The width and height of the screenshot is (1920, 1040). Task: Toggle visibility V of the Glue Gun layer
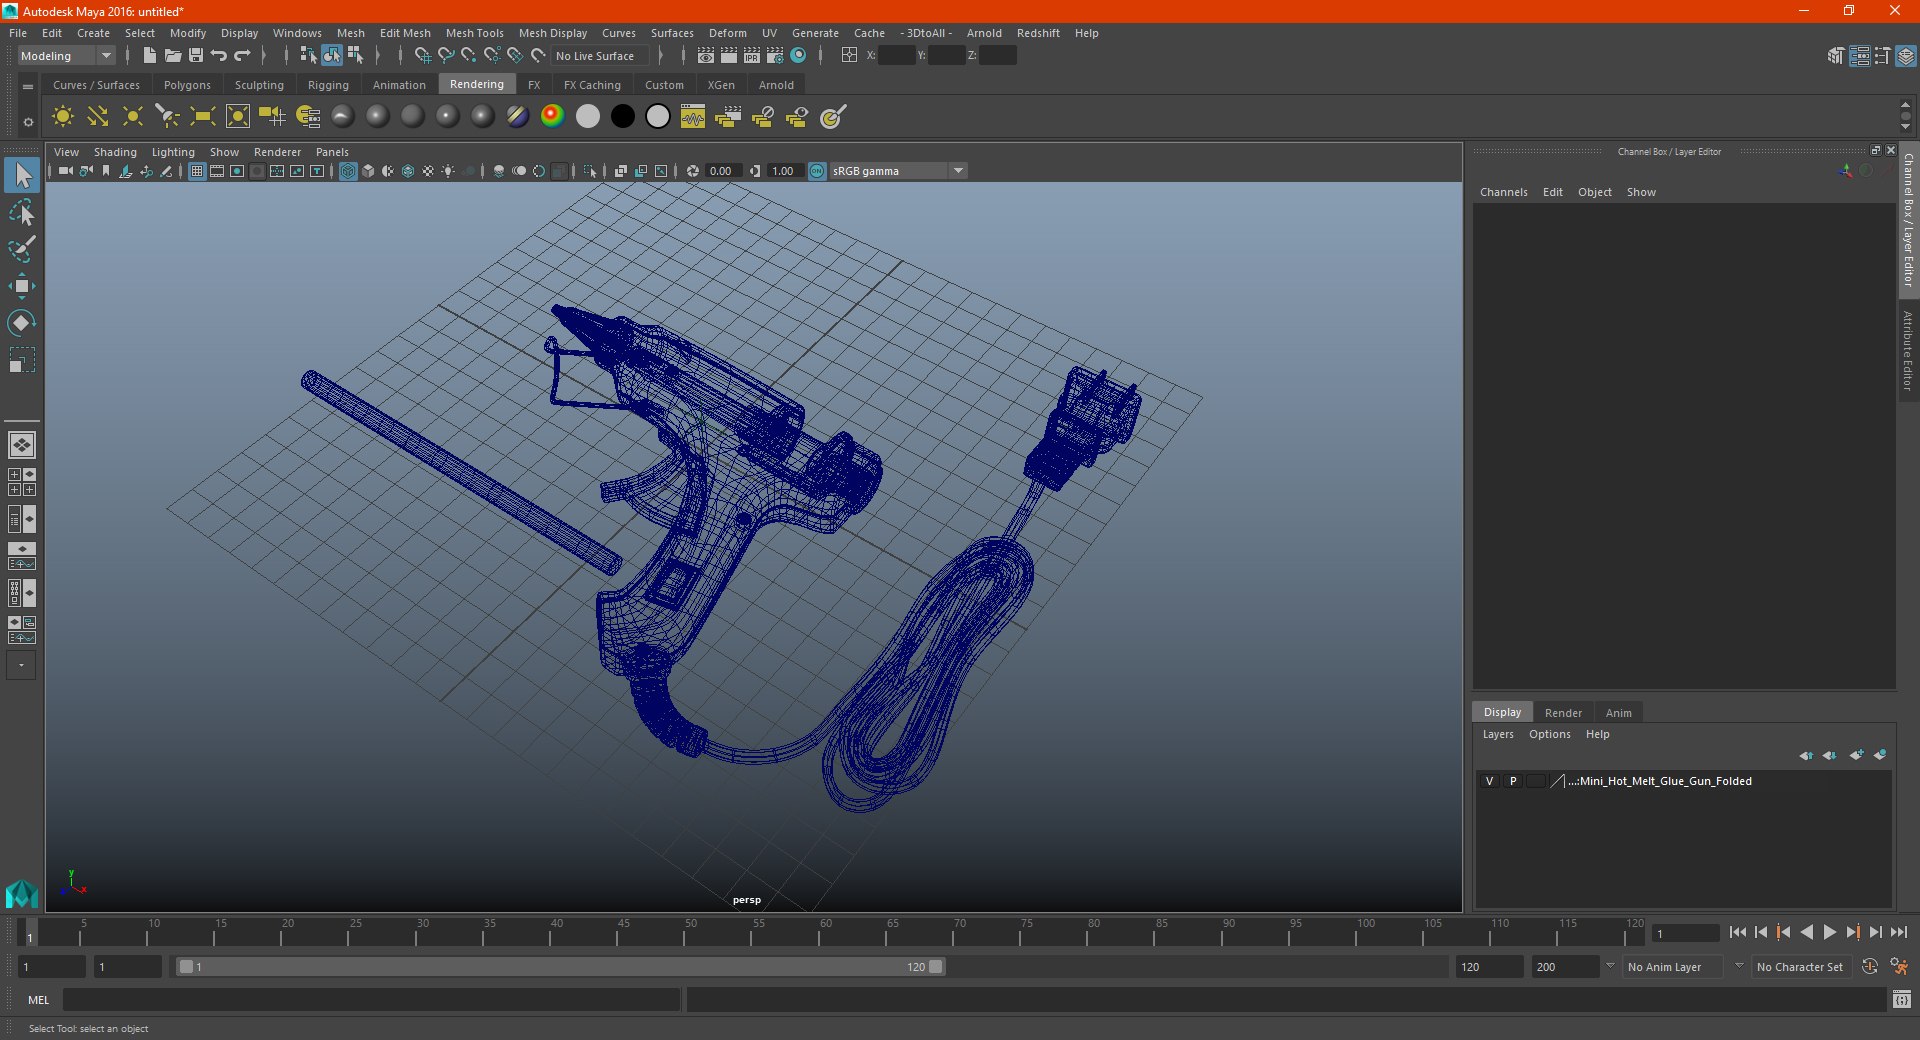(x=1489, y=781)
